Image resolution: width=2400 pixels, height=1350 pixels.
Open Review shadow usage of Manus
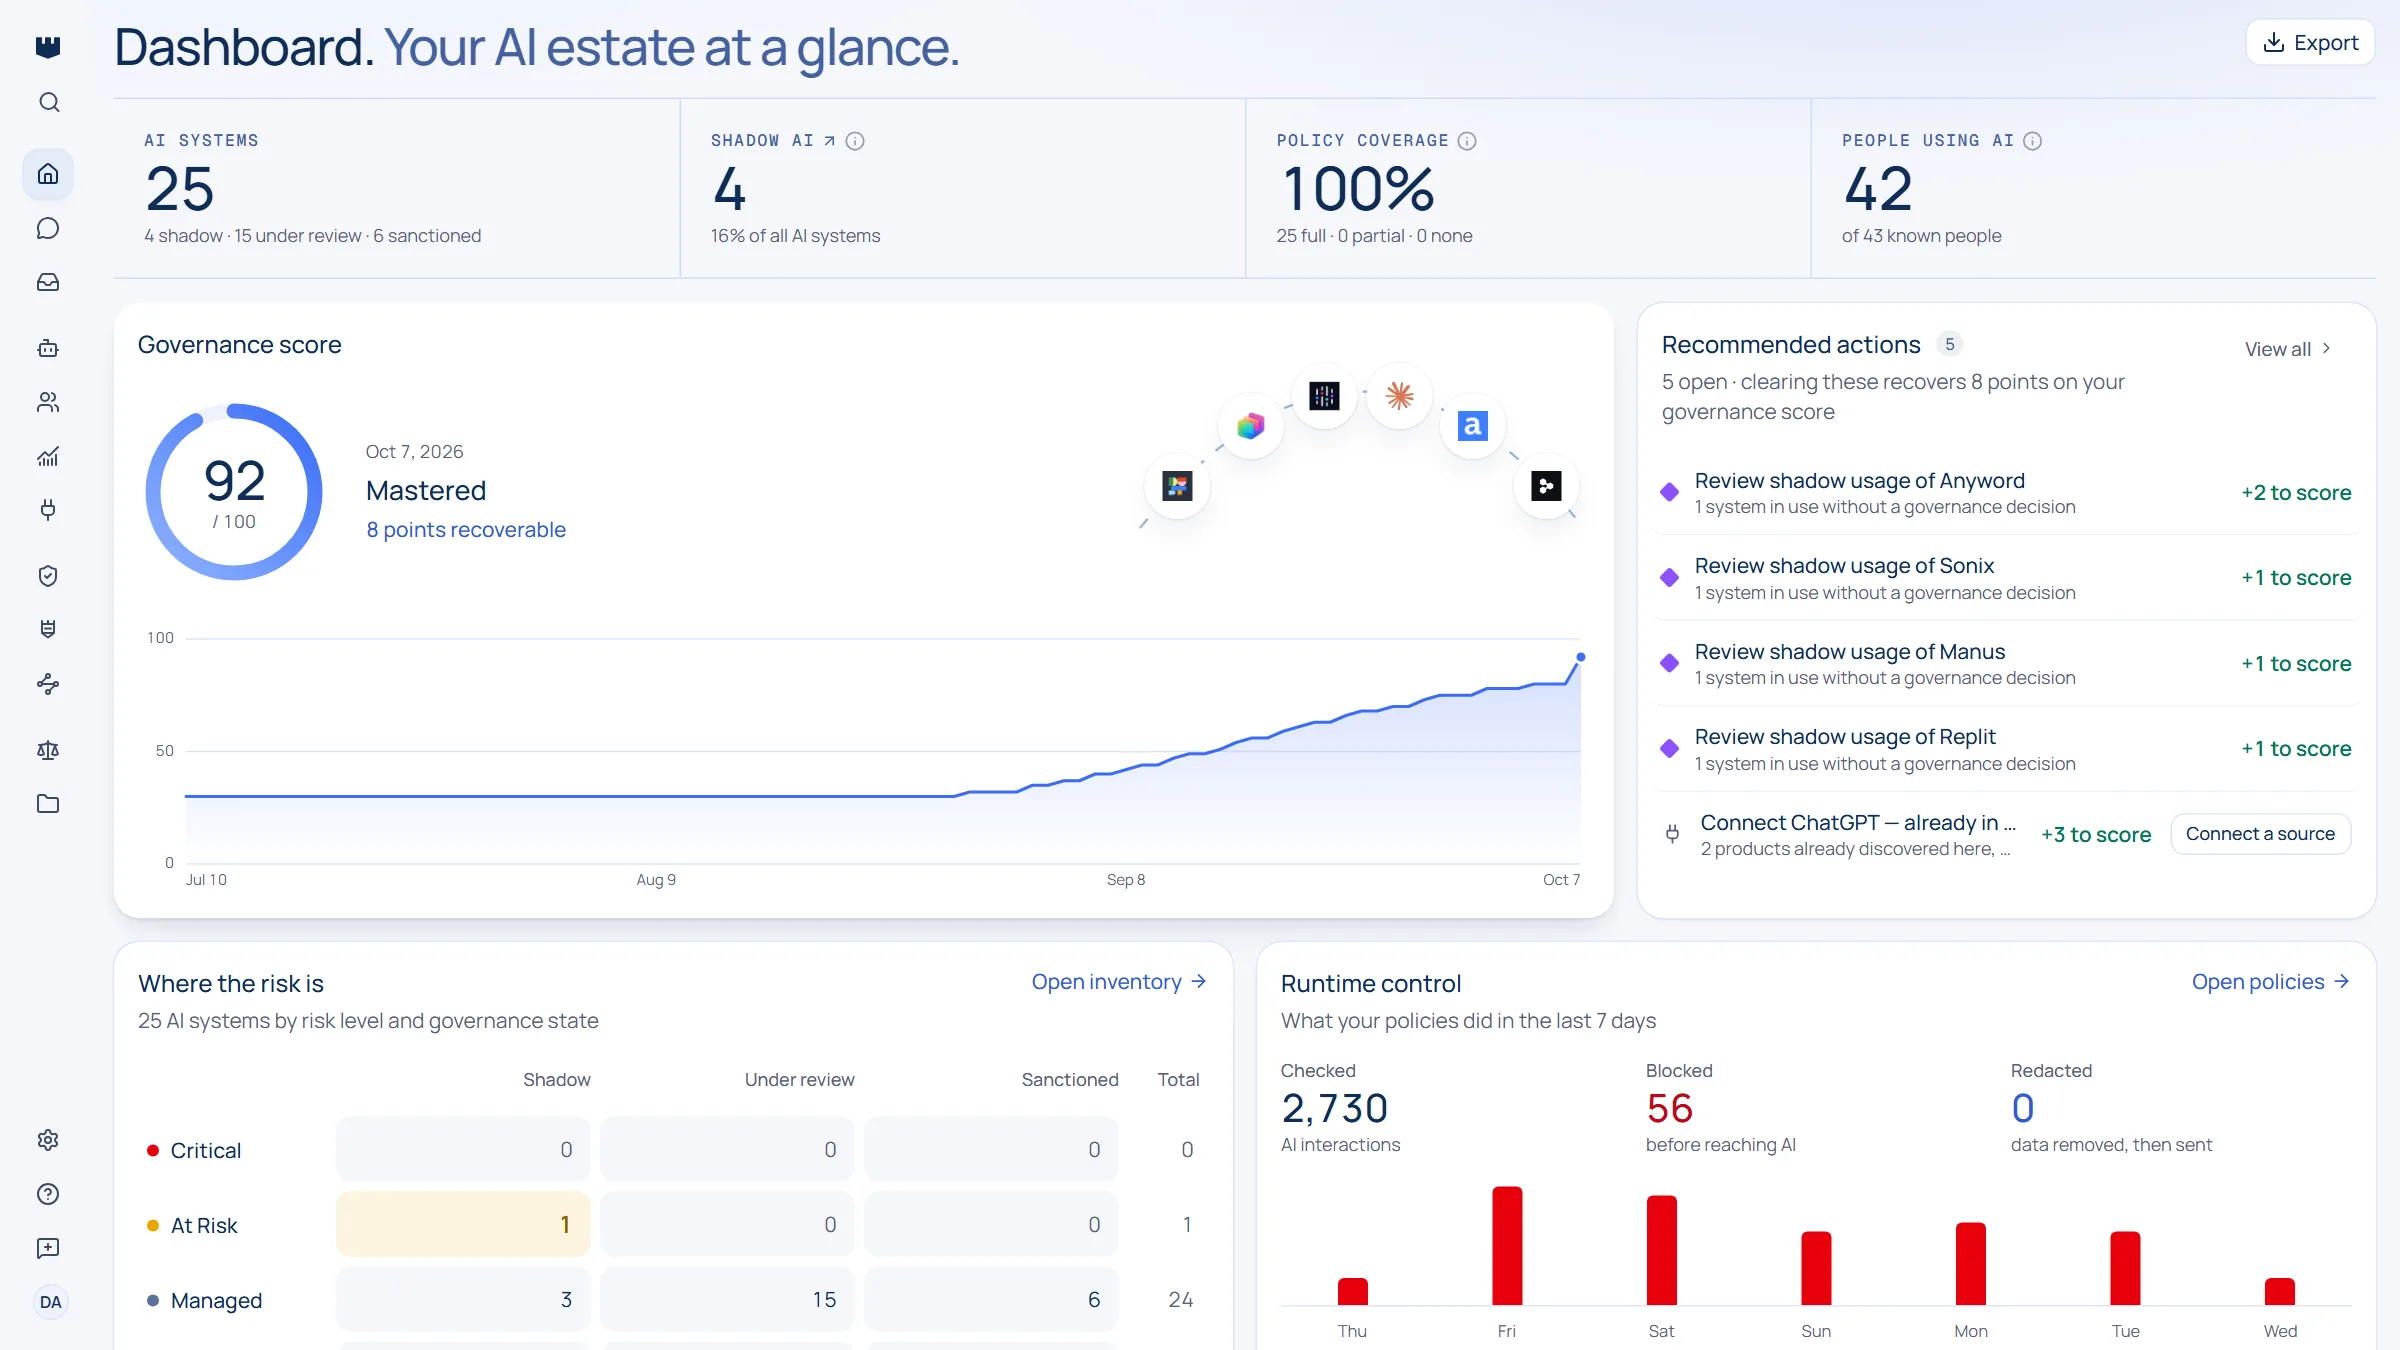click(x=2007, y=664)
